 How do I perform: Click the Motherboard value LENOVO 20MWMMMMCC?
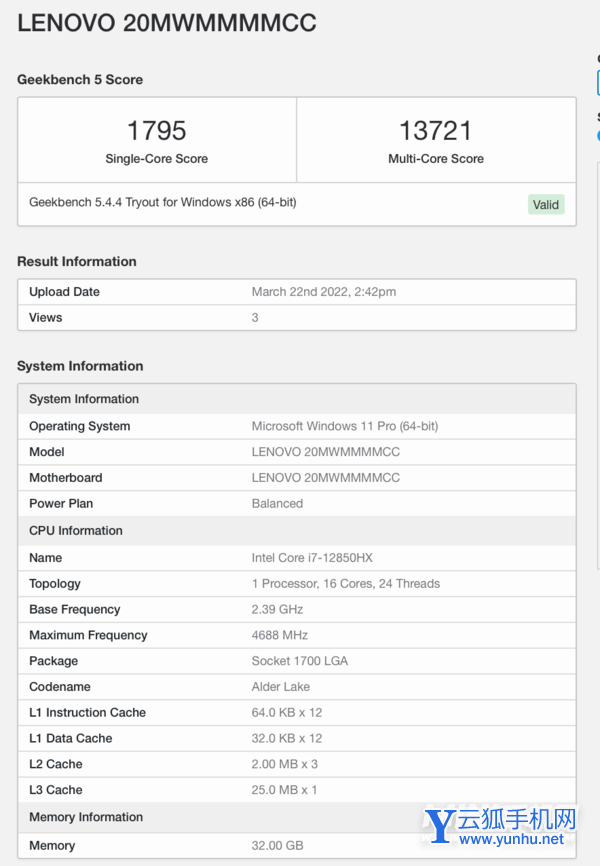click(325, 478)
